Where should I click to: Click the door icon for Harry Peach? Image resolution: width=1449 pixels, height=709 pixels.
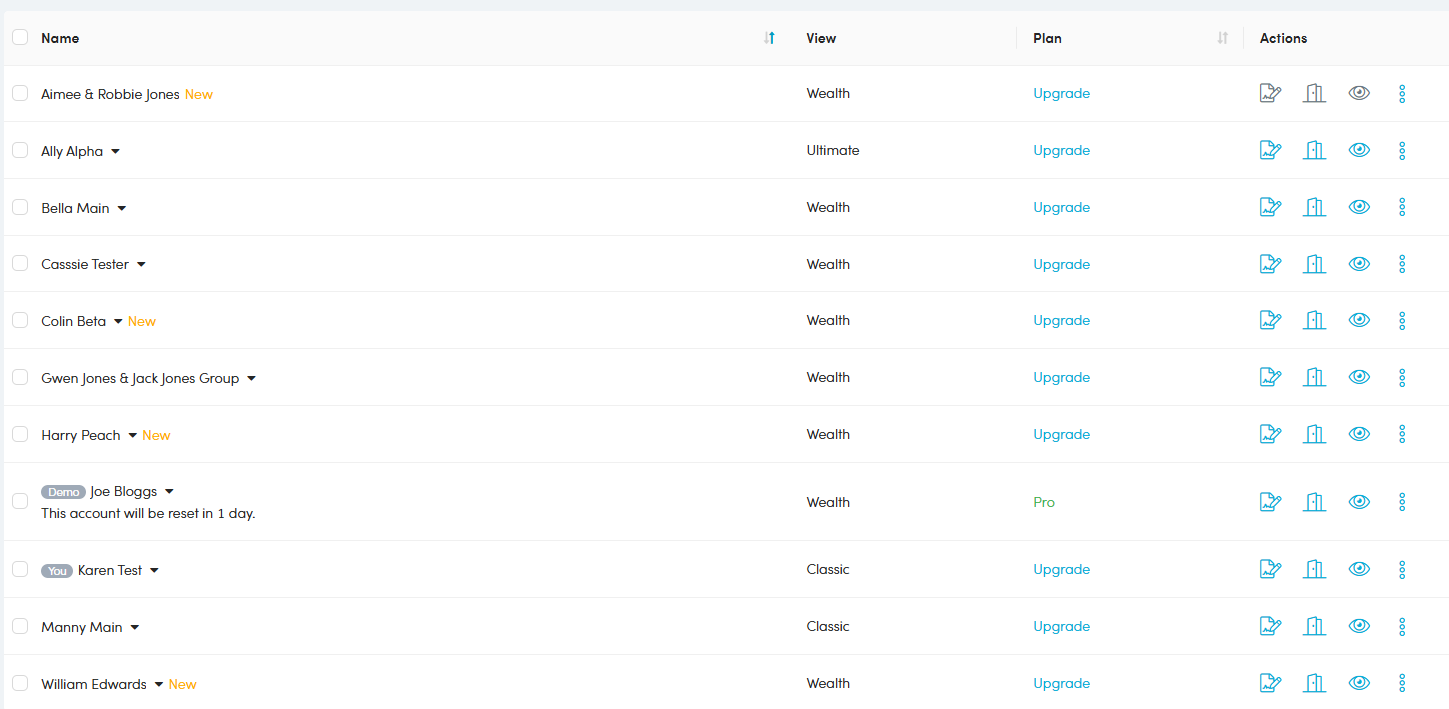pyautogui.click(x=1314, y=434)
